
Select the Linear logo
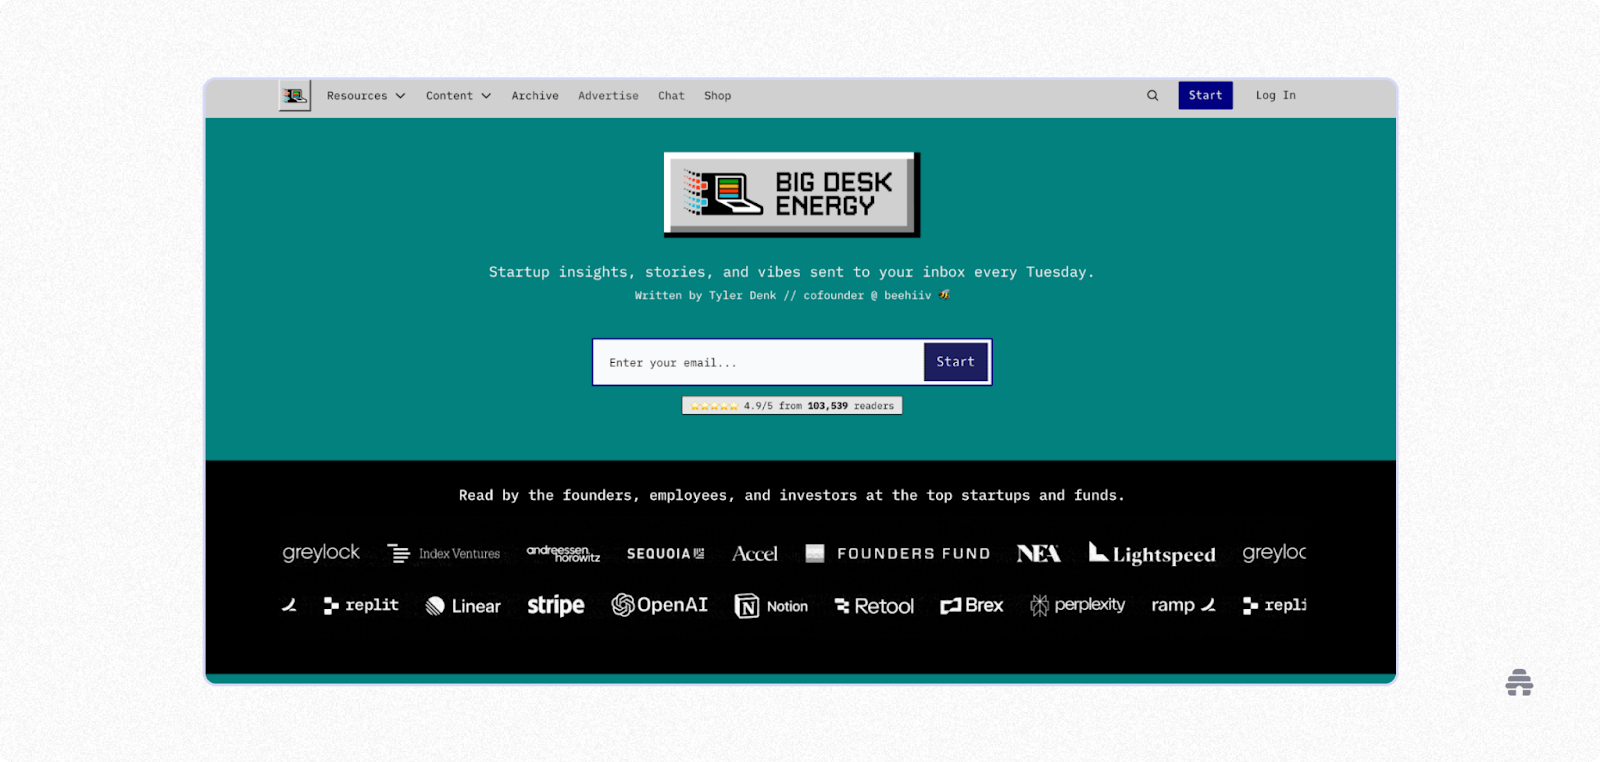tap(463, 606)
